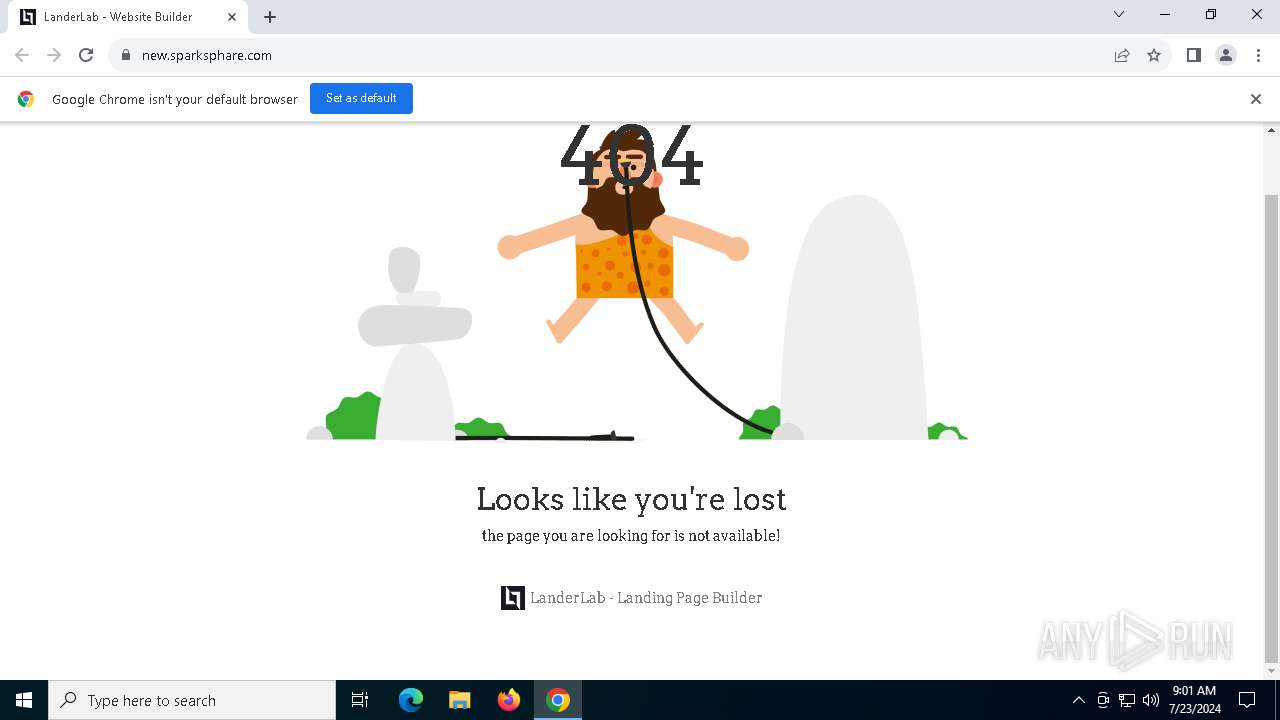
Task: Click the taskbar search box
Action: pos(192,700)
